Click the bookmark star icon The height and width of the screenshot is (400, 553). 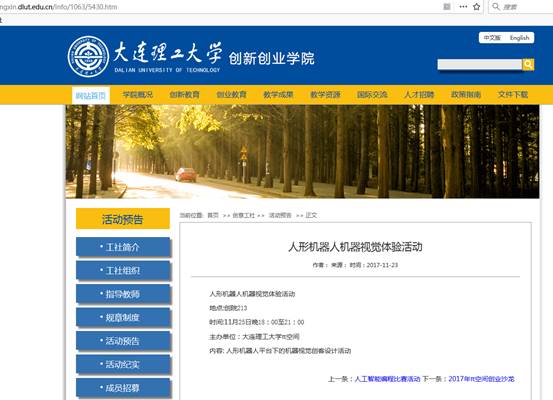pos(476,7)
